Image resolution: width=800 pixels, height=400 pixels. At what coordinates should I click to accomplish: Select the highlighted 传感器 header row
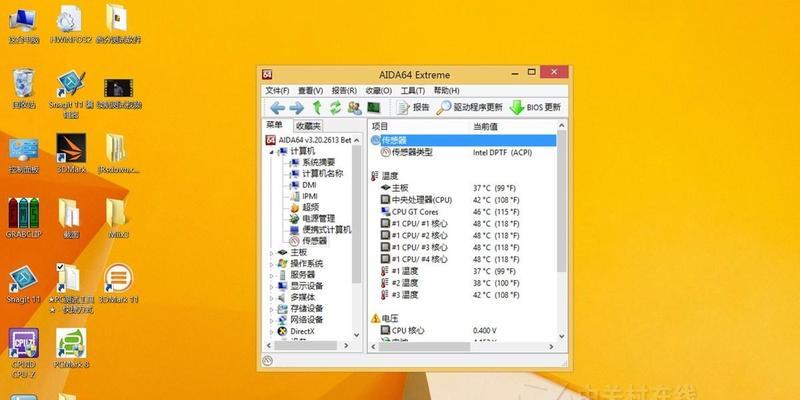463,140
